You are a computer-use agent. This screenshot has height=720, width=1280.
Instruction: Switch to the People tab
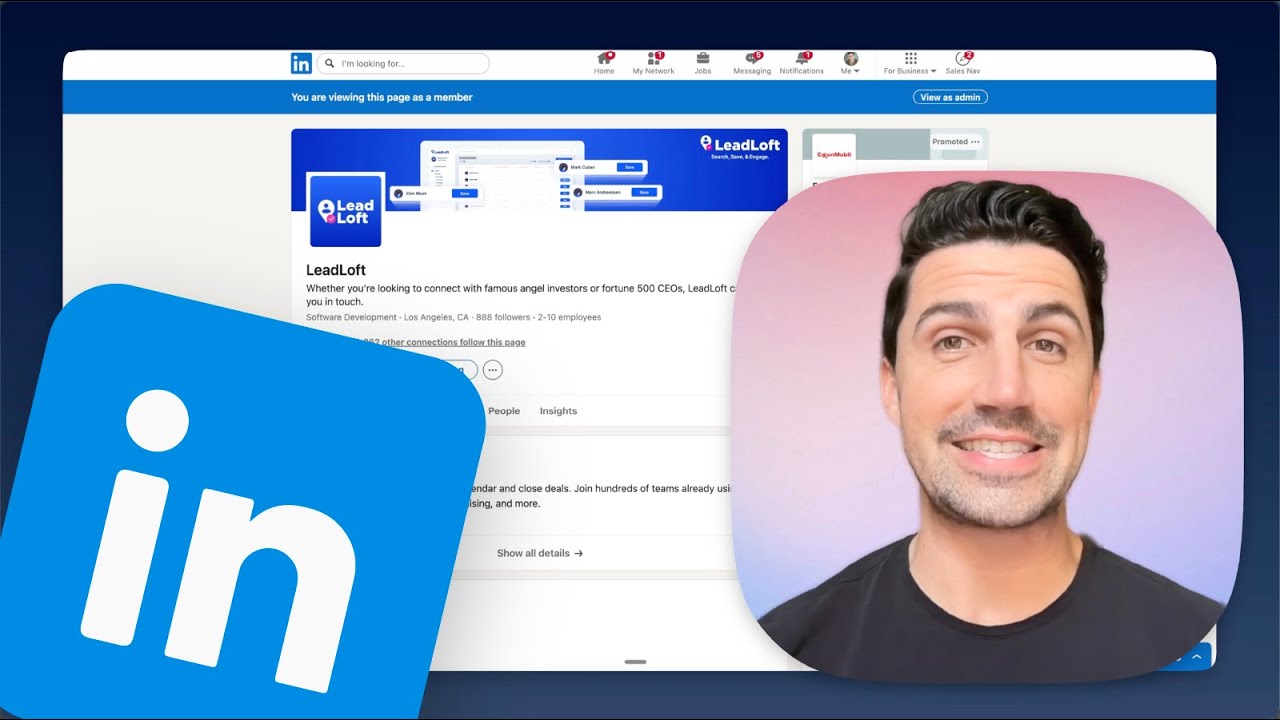tap(504, 411)
